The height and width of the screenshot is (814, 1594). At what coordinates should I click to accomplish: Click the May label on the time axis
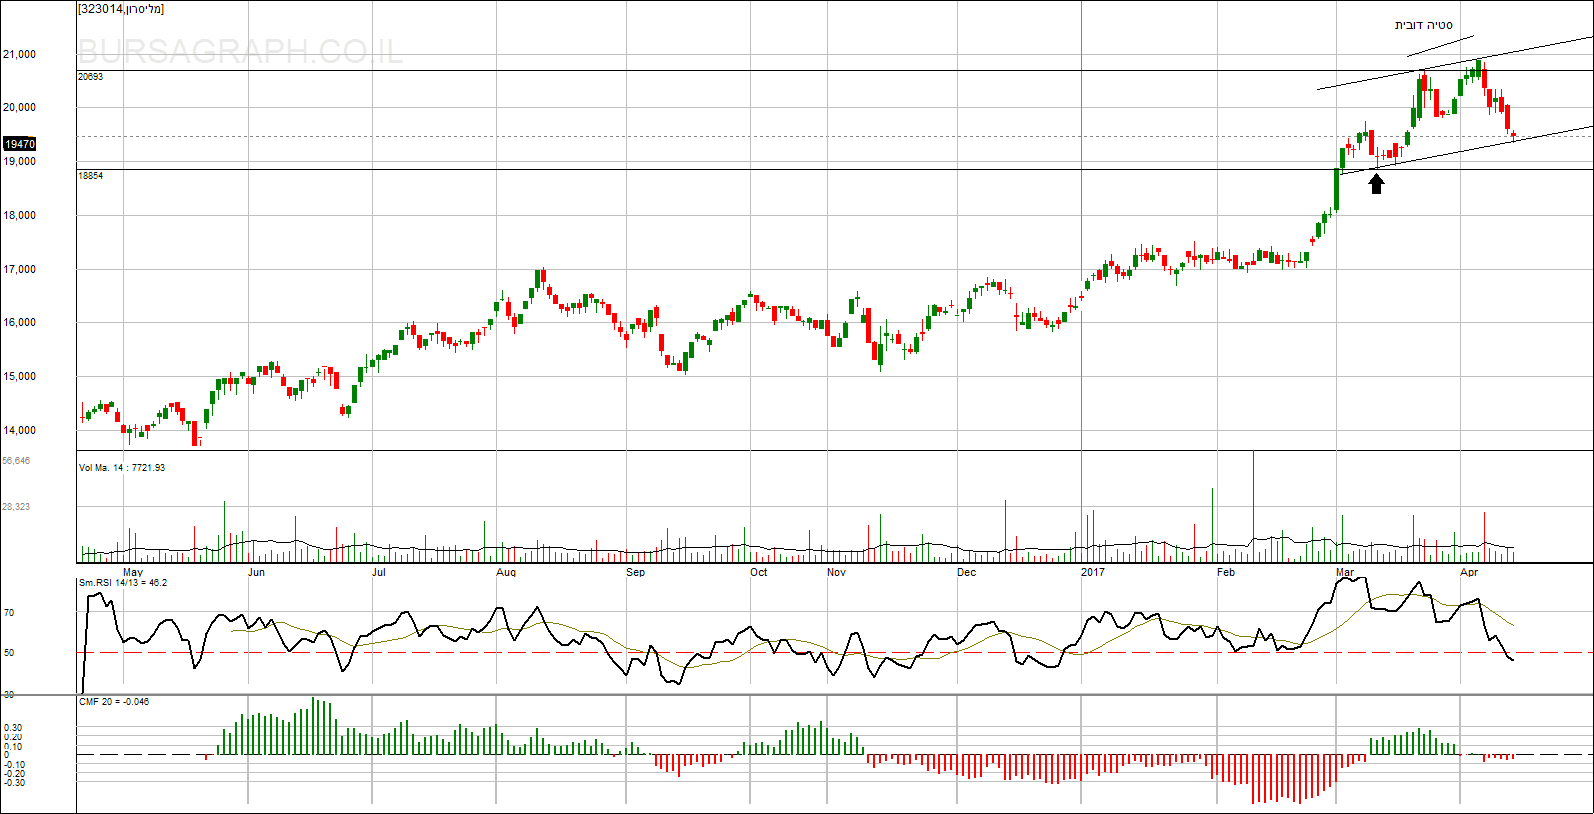pos(133,573)
